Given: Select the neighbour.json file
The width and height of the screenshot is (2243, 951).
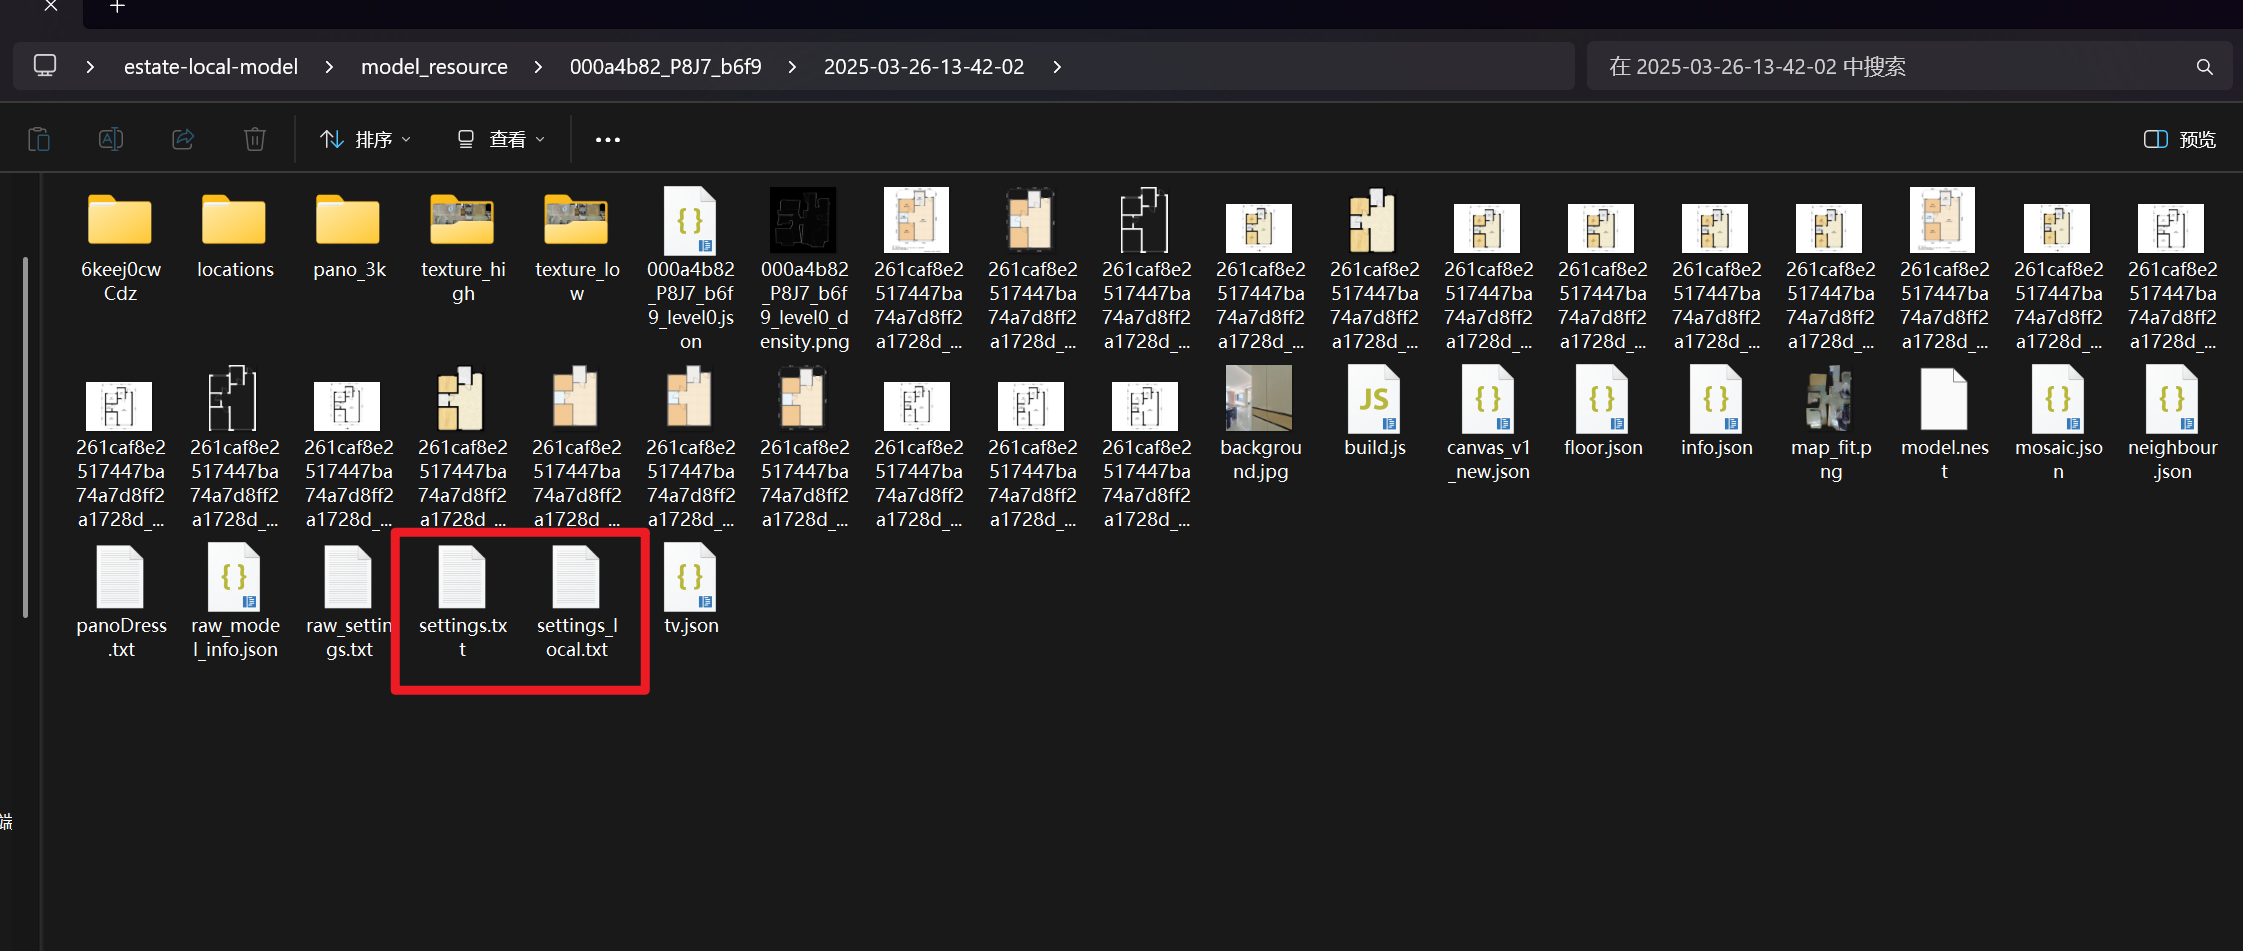Looking at the screenshot, I should click(2173, 424).
